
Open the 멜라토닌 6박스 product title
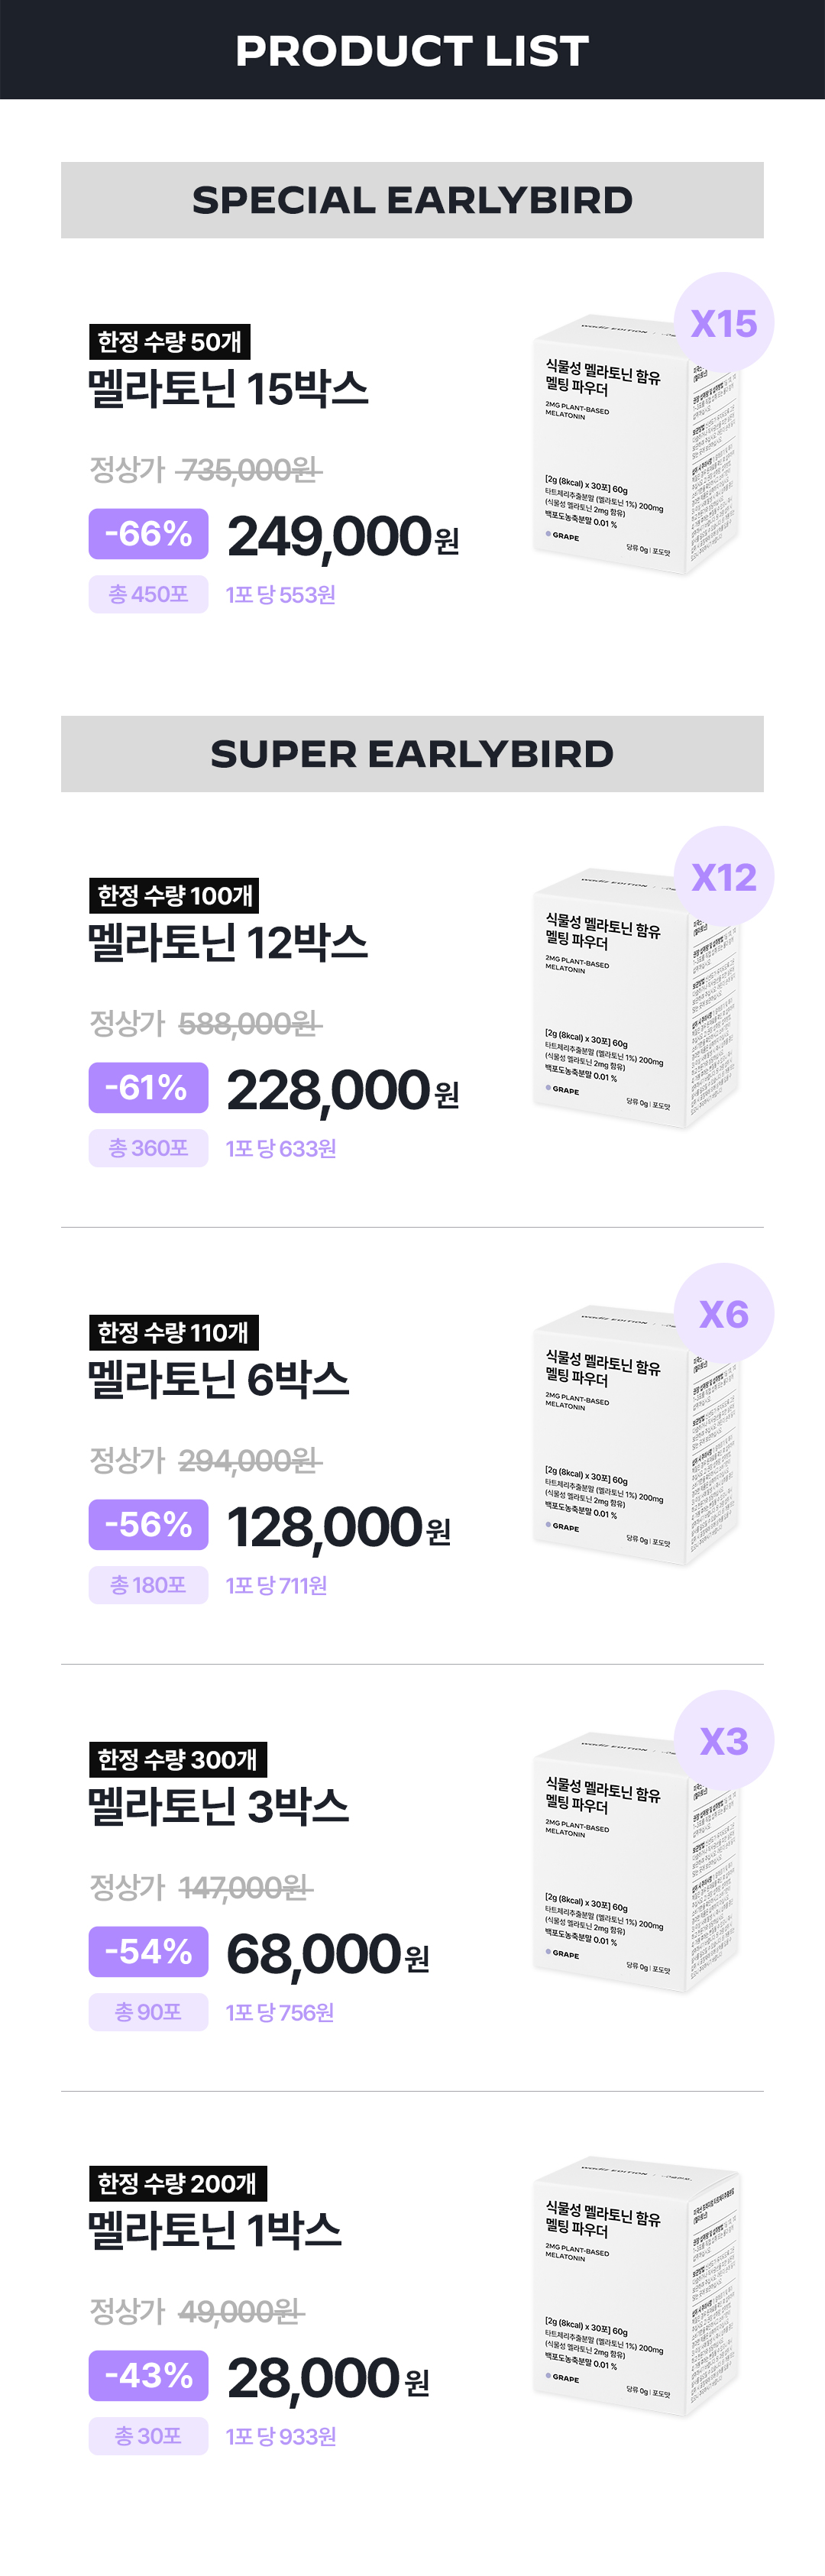218,1379
